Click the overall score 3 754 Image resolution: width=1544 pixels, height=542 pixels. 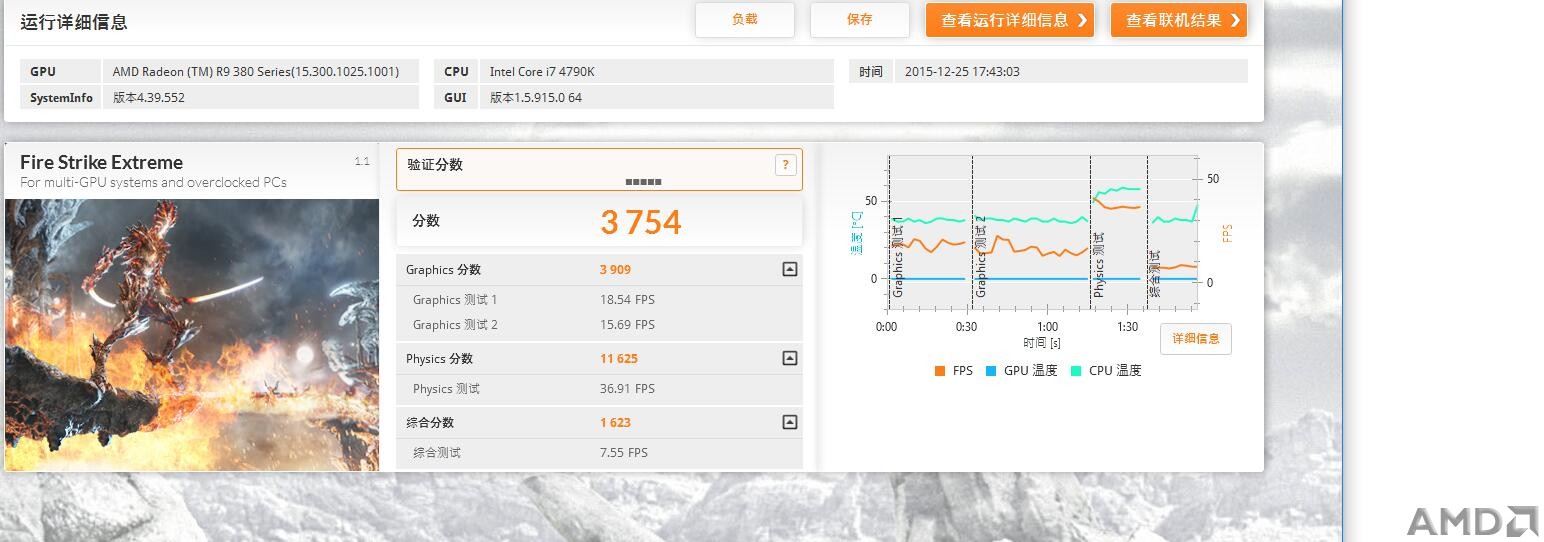pos(641,222)
